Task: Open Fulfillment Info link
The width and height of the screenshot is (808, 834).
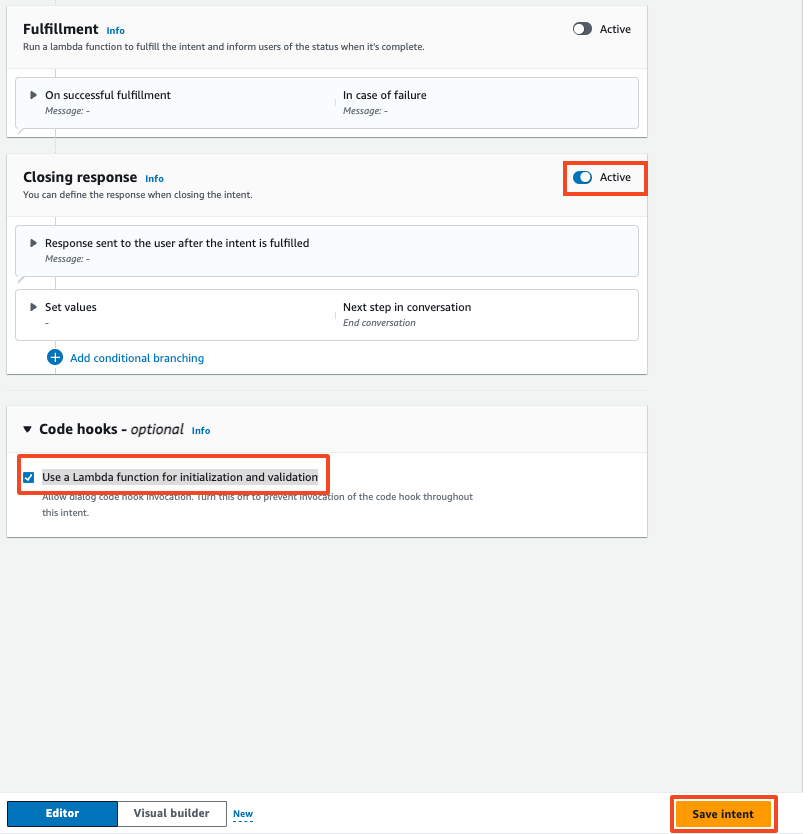Action: click(116, 31)
